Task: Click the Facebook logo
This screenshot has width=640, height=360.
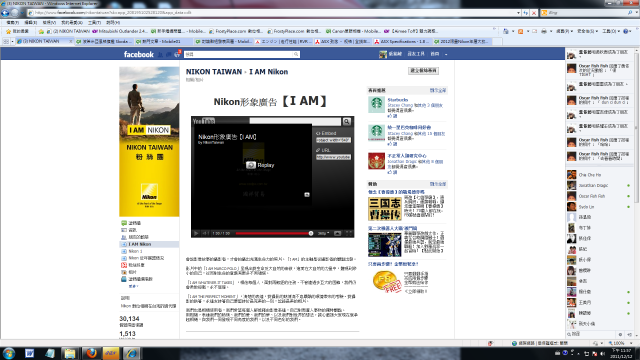Action: (x=139, y=54)
